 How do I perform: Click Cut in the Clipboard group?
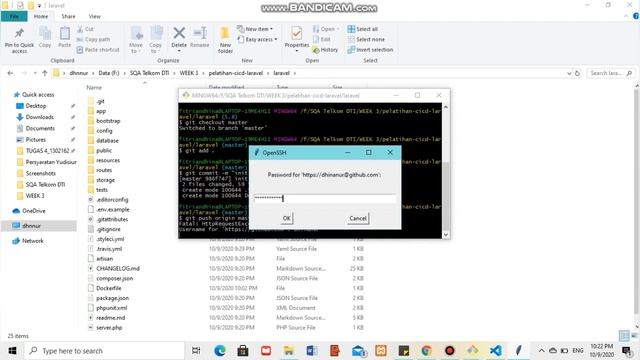pos(85,29)
